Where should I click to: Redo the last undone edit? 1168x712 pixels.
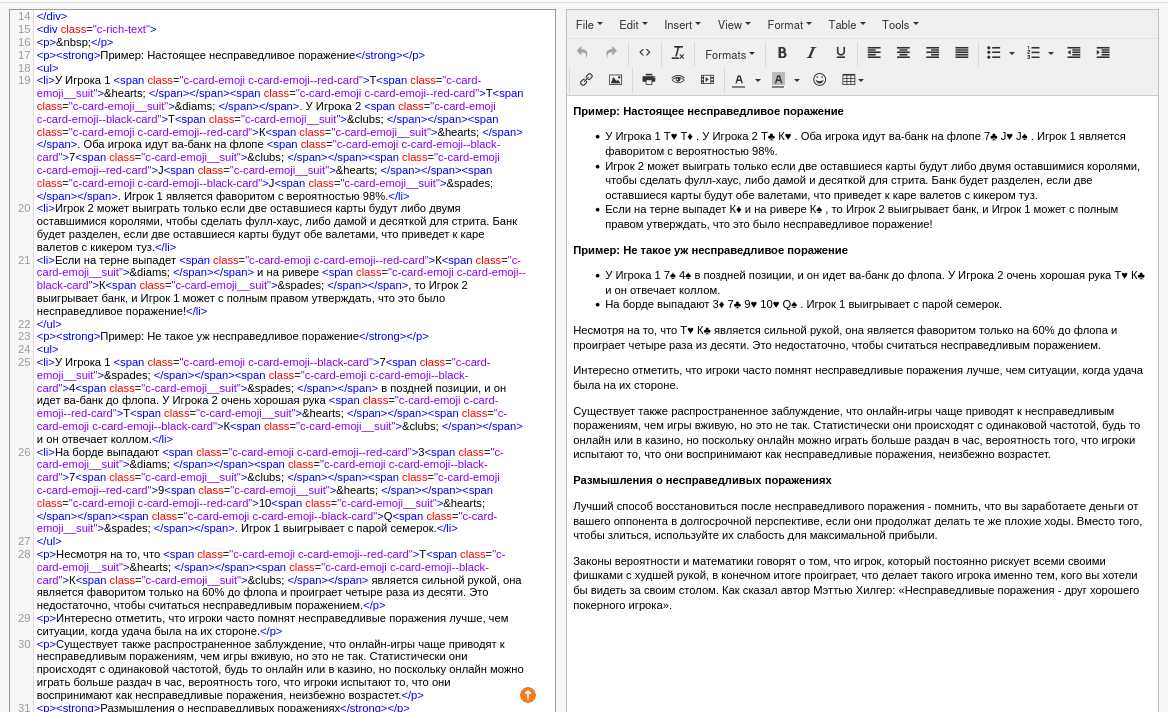point(612,53)
